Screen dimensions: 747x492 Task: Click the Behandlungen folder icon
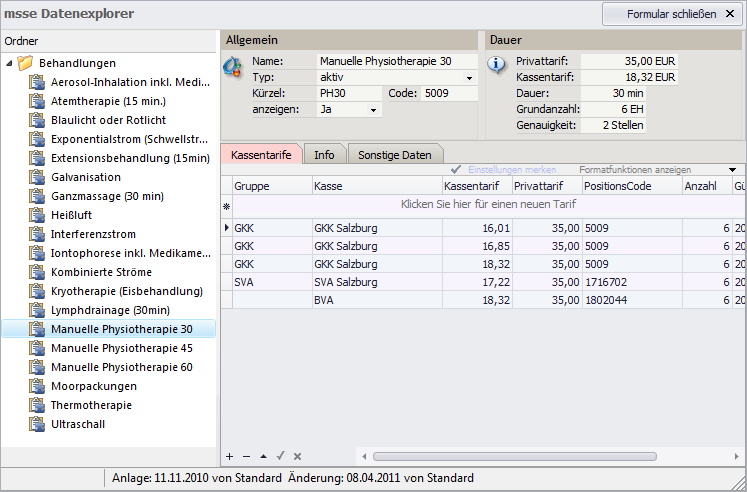tap(25, 63)
